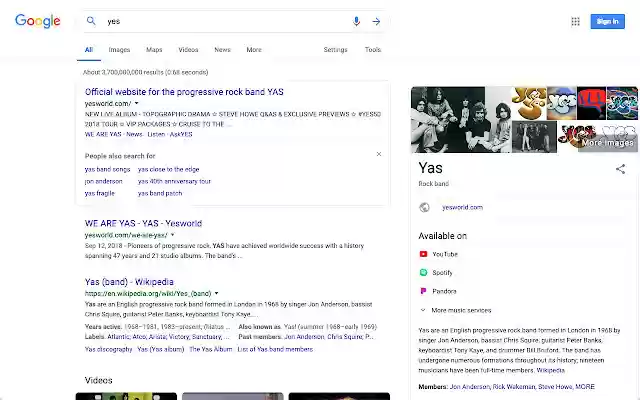
Task: Open Pandora in Available on list
Action: (444, 291)
